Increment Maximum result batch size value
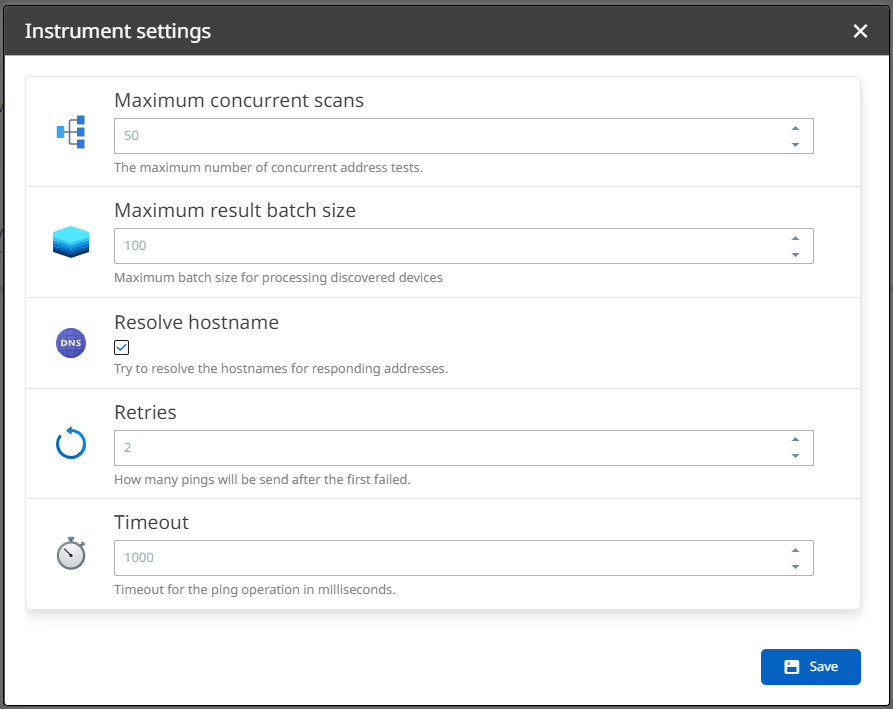The image size is (893, 709). tap(795, 238)
